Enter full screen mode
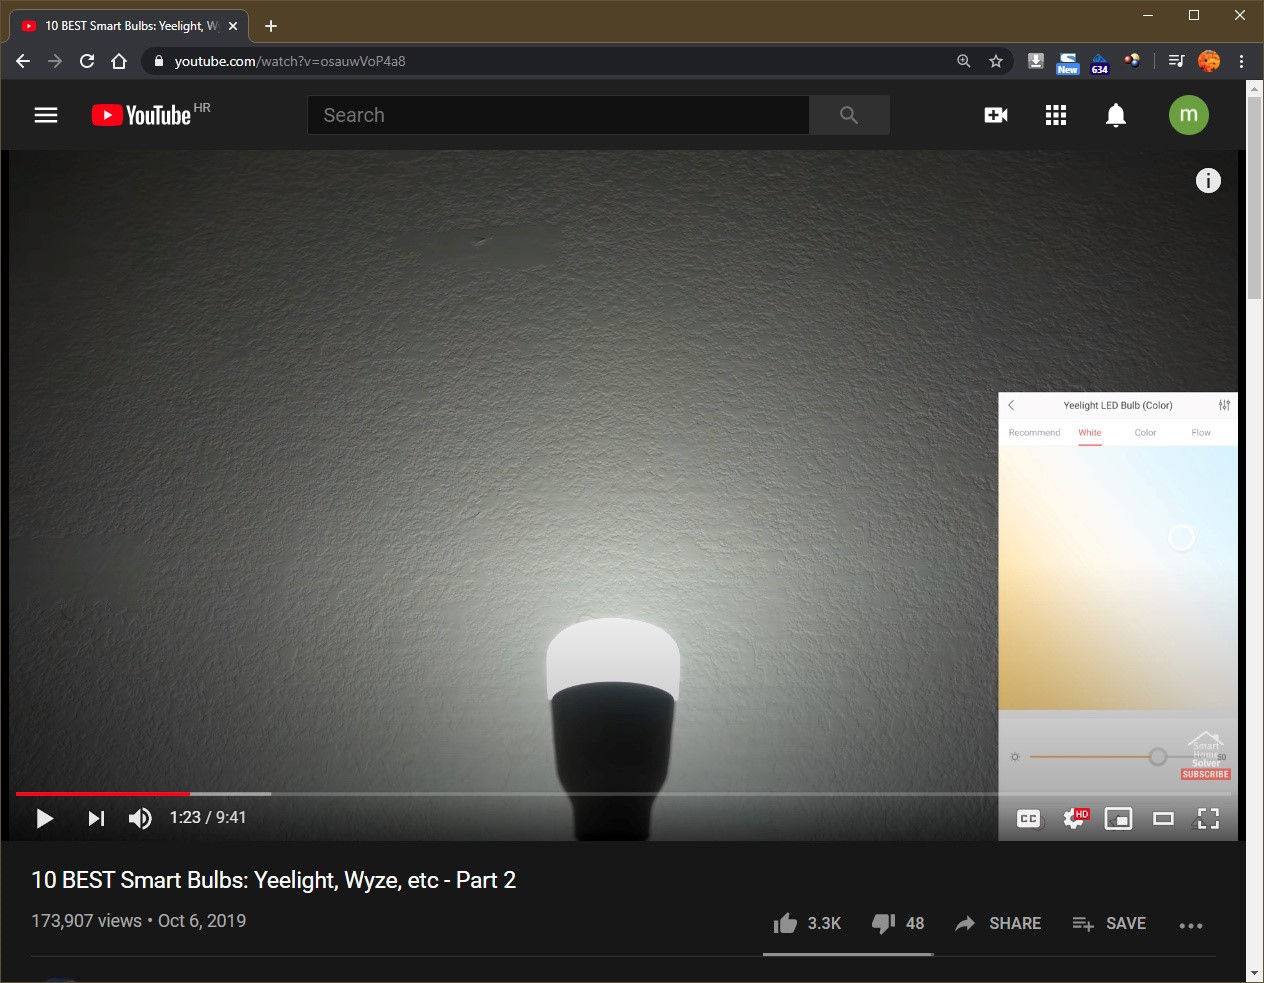 click(1208, 819)
